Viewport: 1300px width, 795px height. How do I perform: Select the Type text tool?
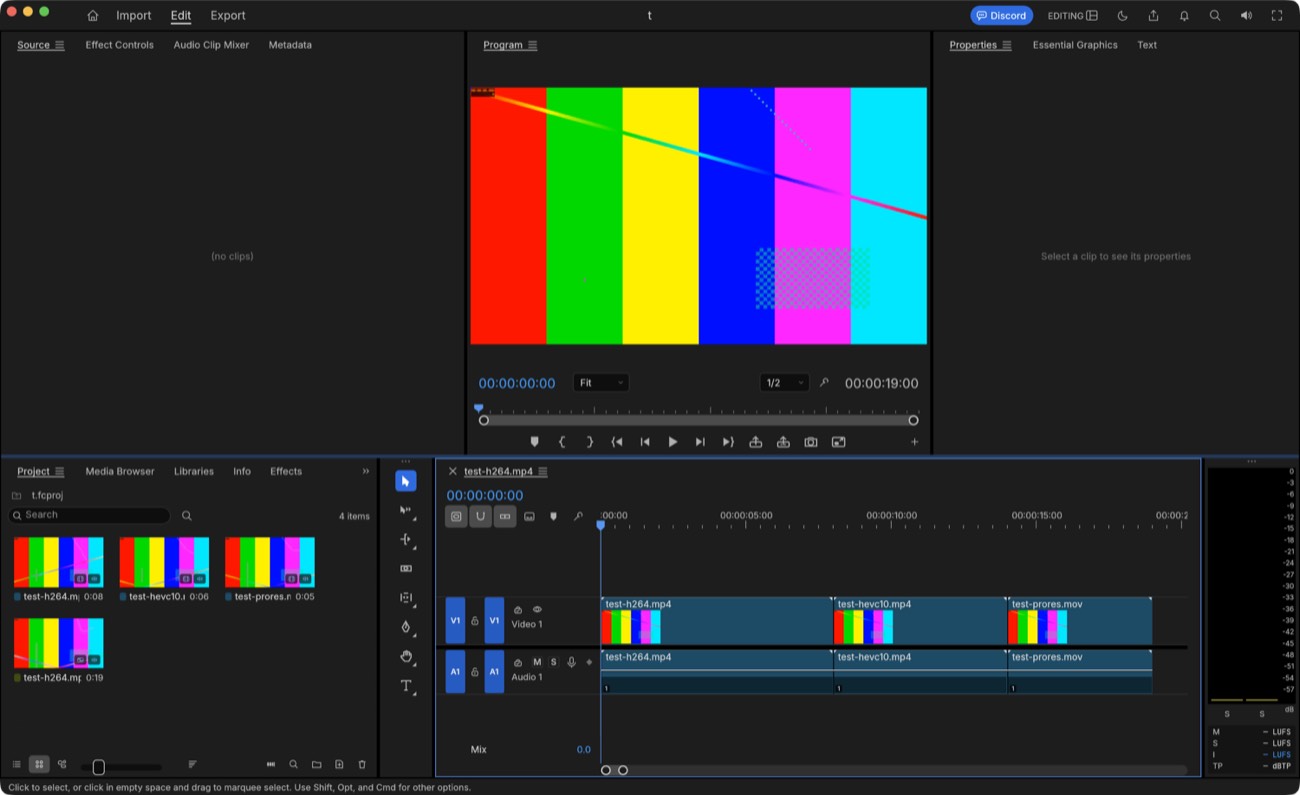click(405, 685)
